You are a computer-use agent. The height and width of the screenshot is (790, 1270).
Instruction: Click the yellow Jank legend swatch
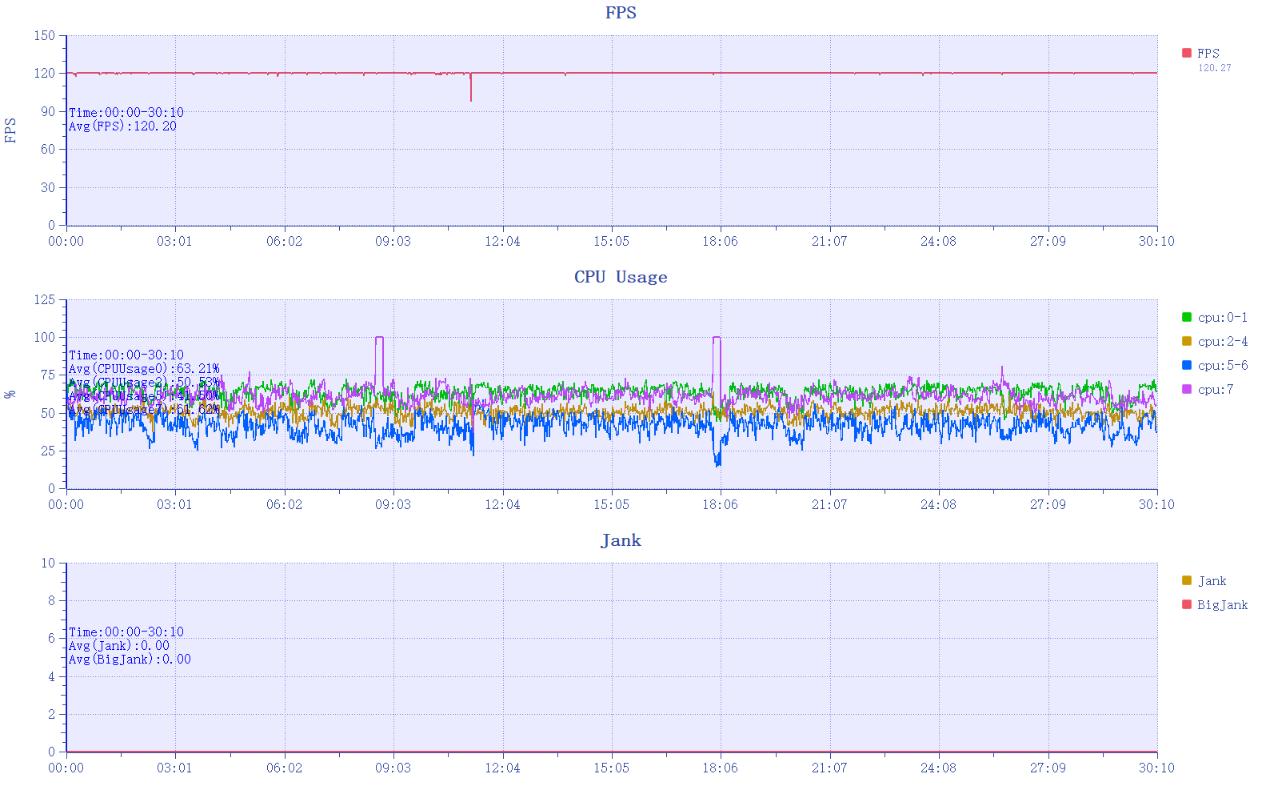coord(1187,581)
